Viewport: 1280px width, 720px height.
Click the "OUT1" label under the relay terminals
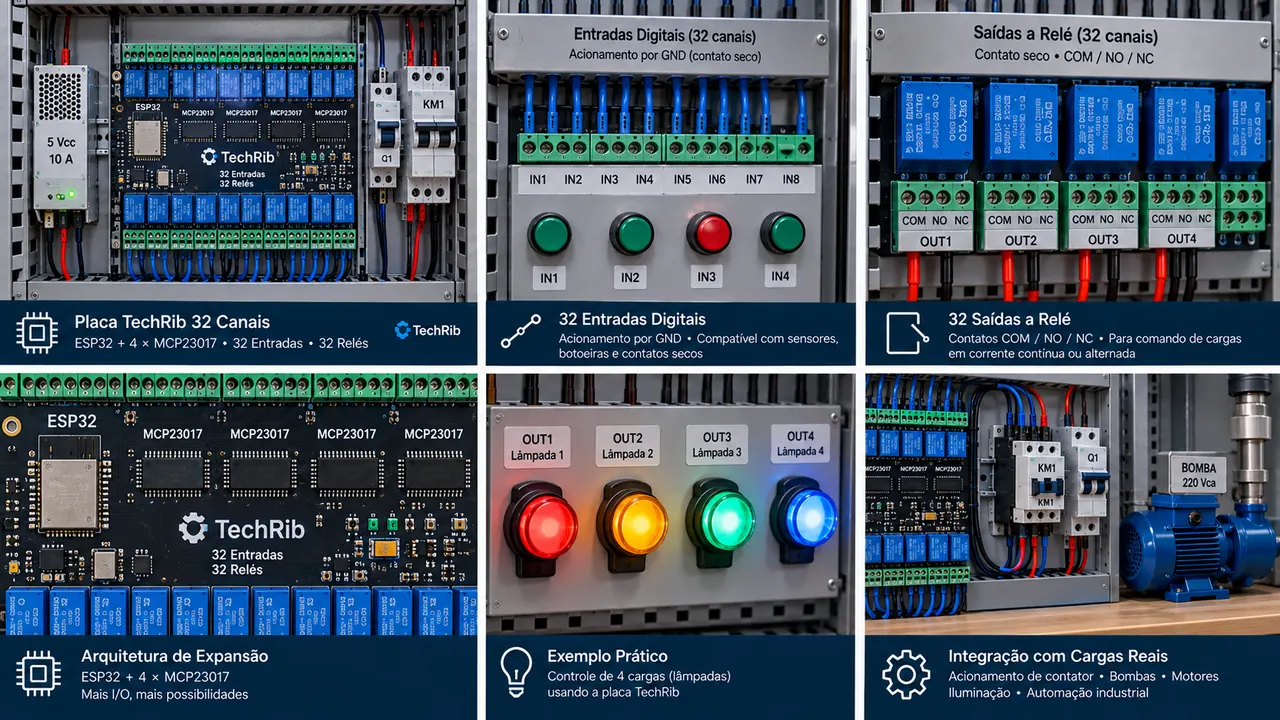[936, 240]
